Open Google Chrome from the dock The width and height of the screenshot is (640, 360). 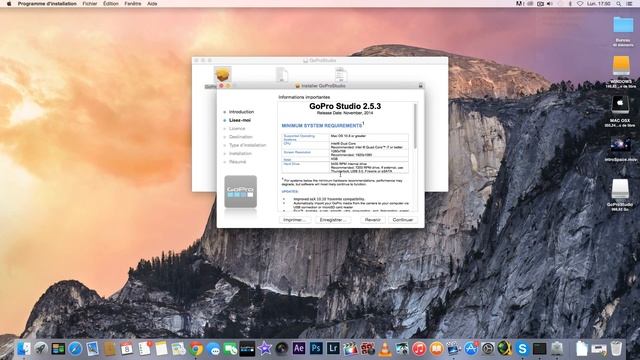(196, 348)
